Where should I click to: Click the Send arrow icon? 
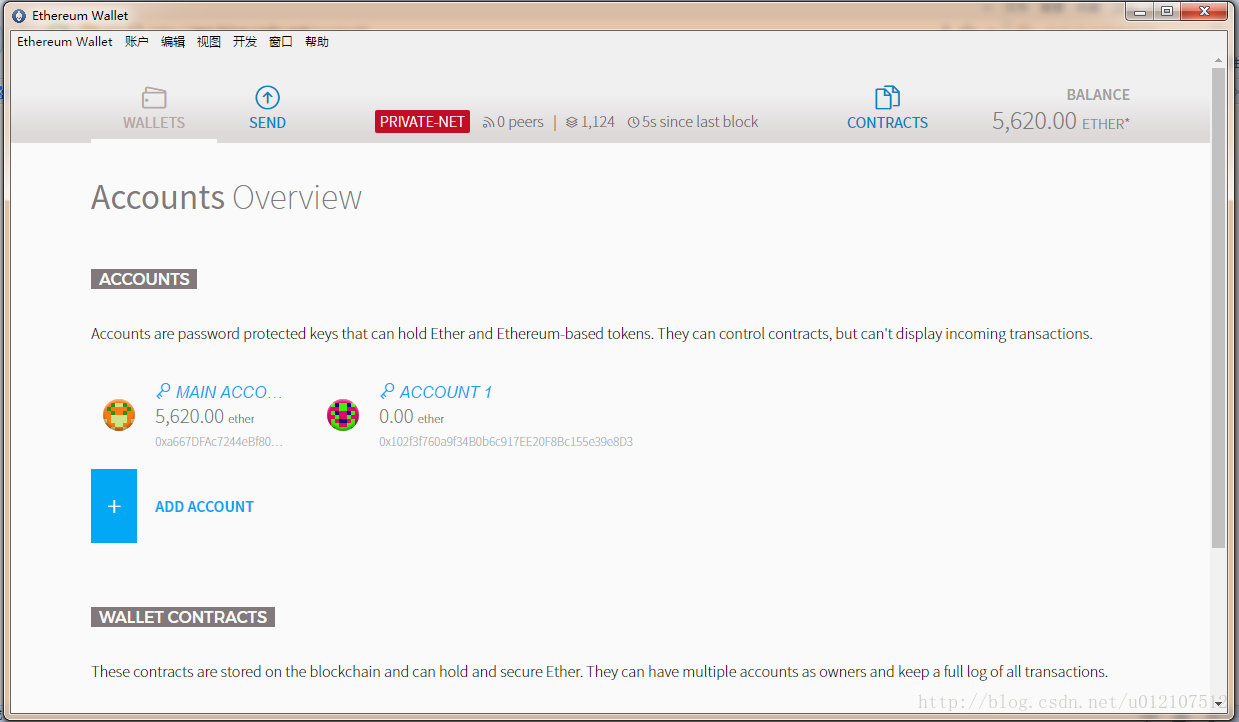[x=267, y=97]
